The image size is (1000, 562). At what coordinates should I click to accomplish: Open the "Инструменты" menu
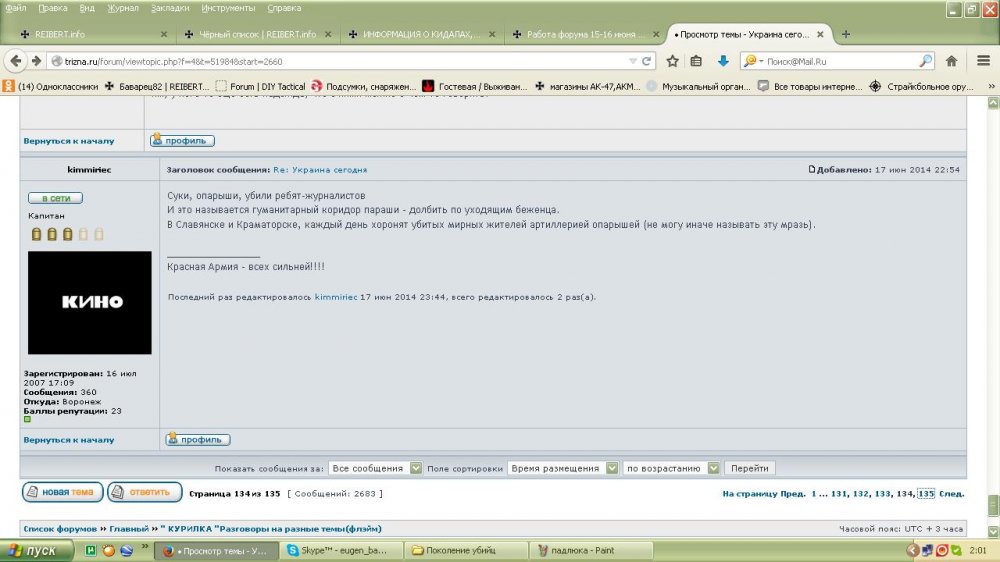(x=229, y=8)
